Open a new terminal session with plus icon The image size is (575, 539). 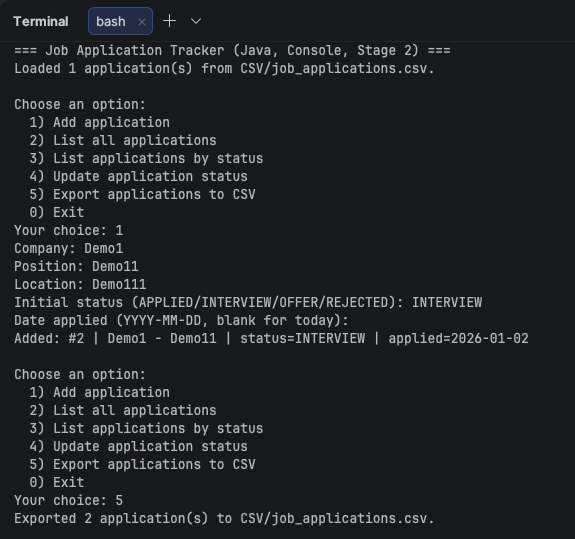169,21
